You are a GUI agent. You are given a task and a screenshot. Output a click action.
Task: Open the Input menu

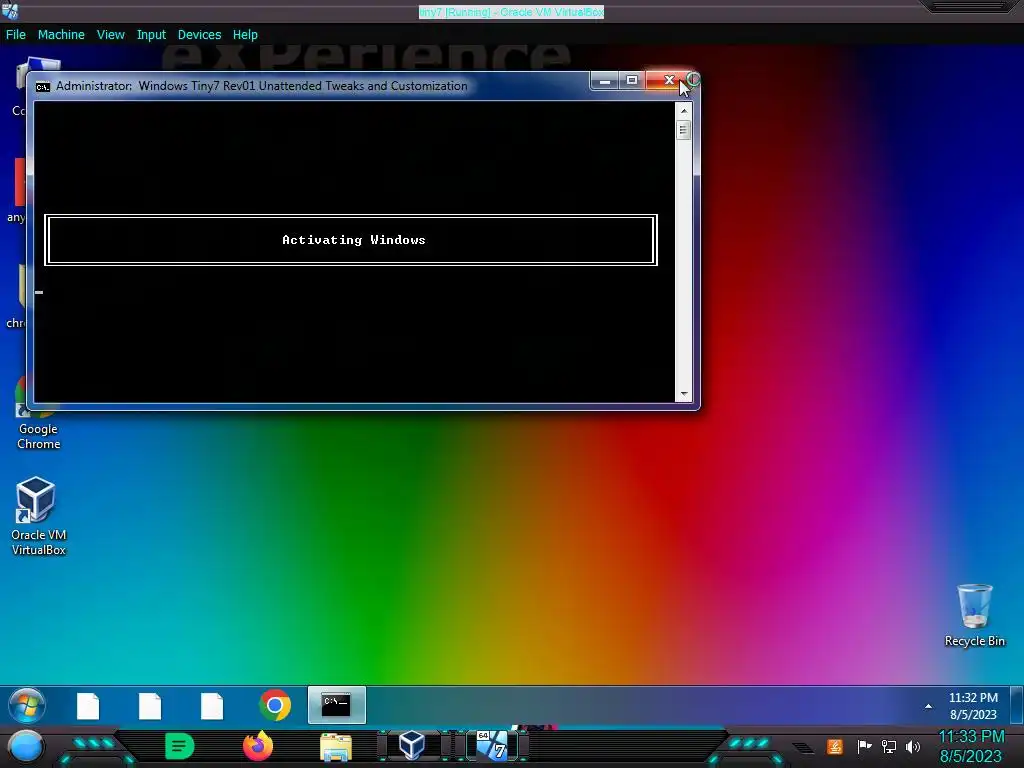coord(151,35)
